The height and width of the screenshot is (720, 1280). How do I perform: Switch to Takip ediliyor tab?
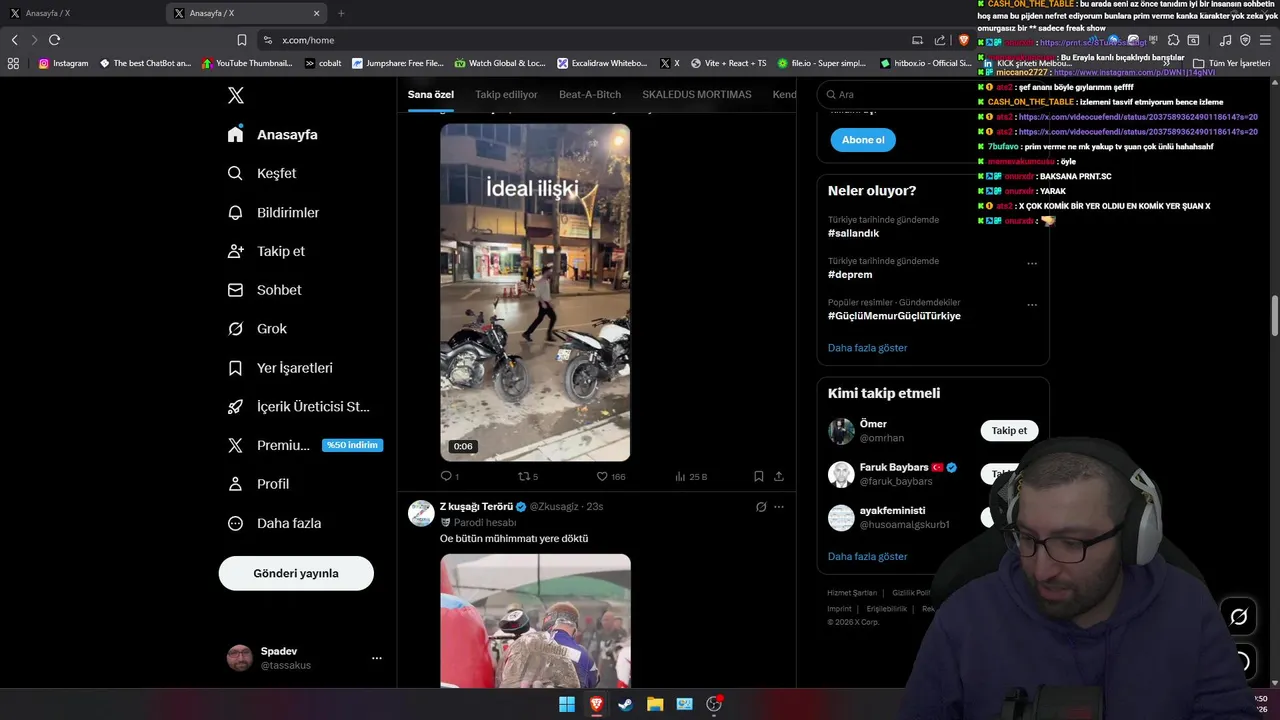pyautogui.click(x=506, y=94)
